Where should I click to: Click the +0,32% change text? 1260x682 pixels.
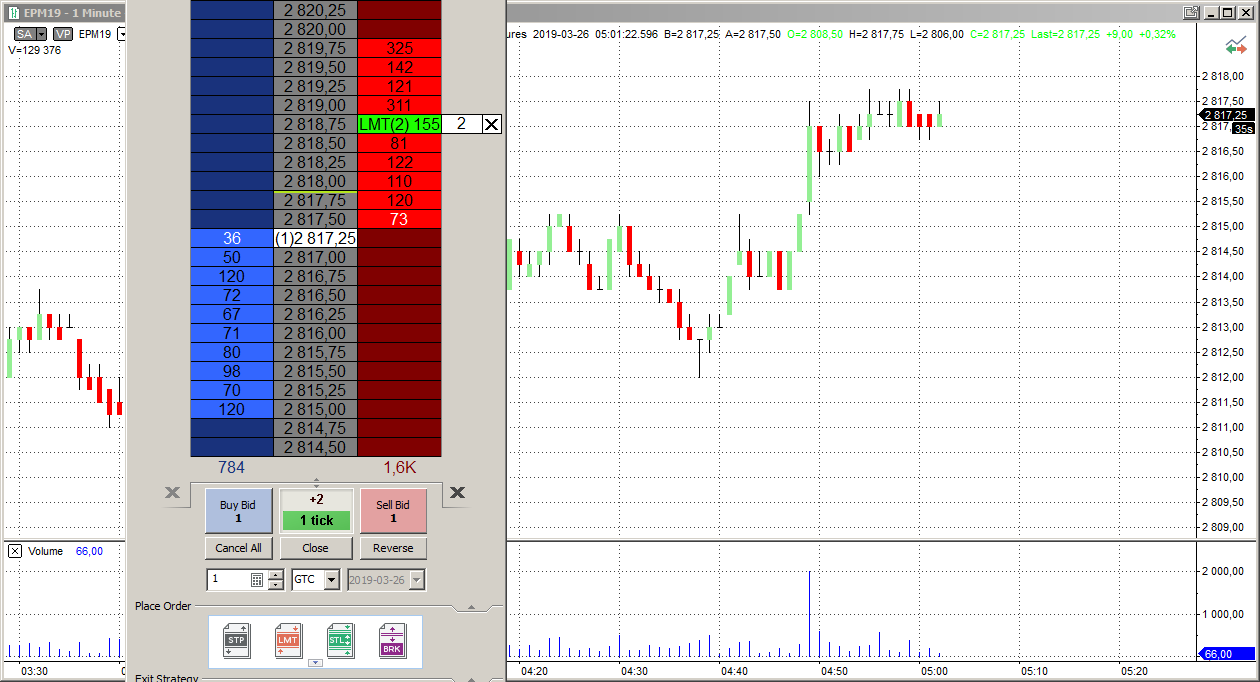tap(1156, 34)
